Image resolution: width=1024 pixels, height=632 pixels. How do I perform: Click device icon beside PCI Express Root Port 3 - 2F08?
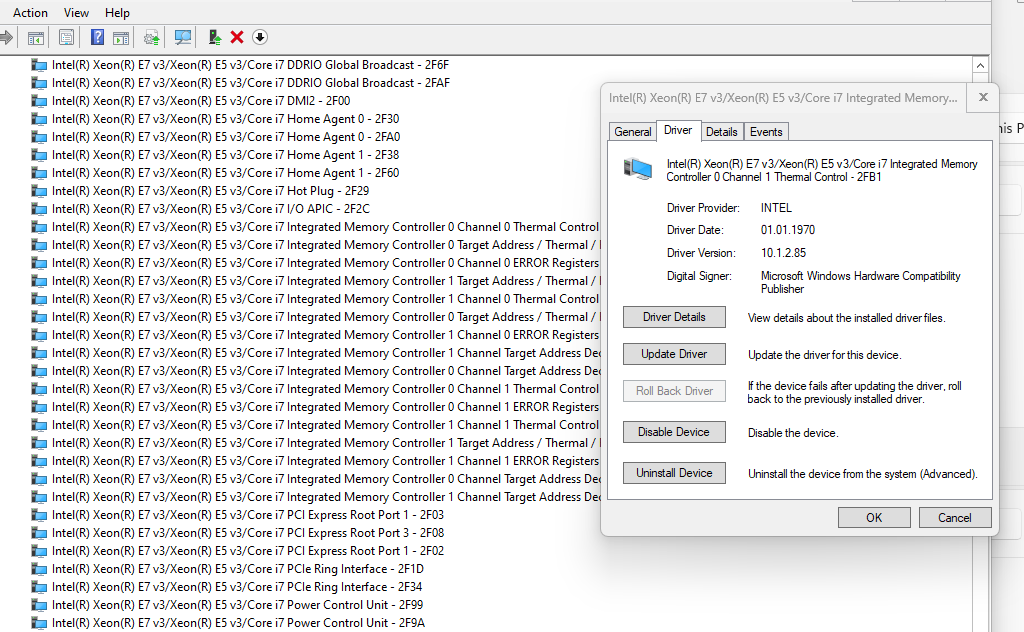click(39, 533)
